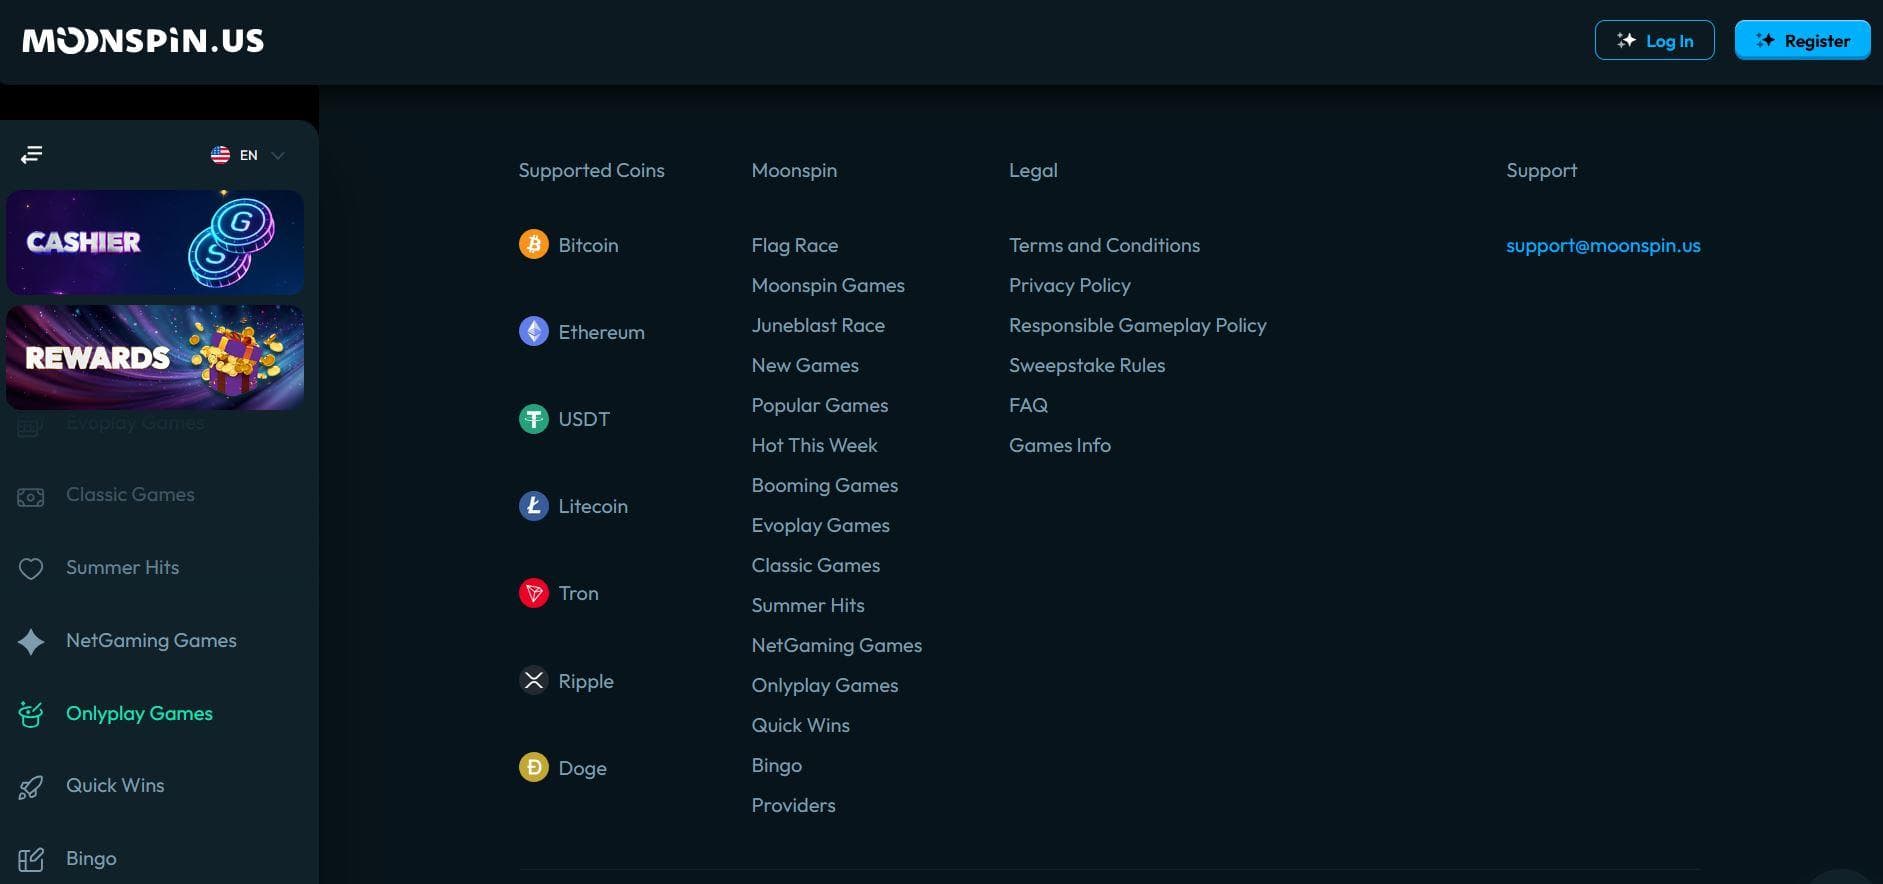Click the Classic Games cash icon
The image size is (1883, 884).
31,496
